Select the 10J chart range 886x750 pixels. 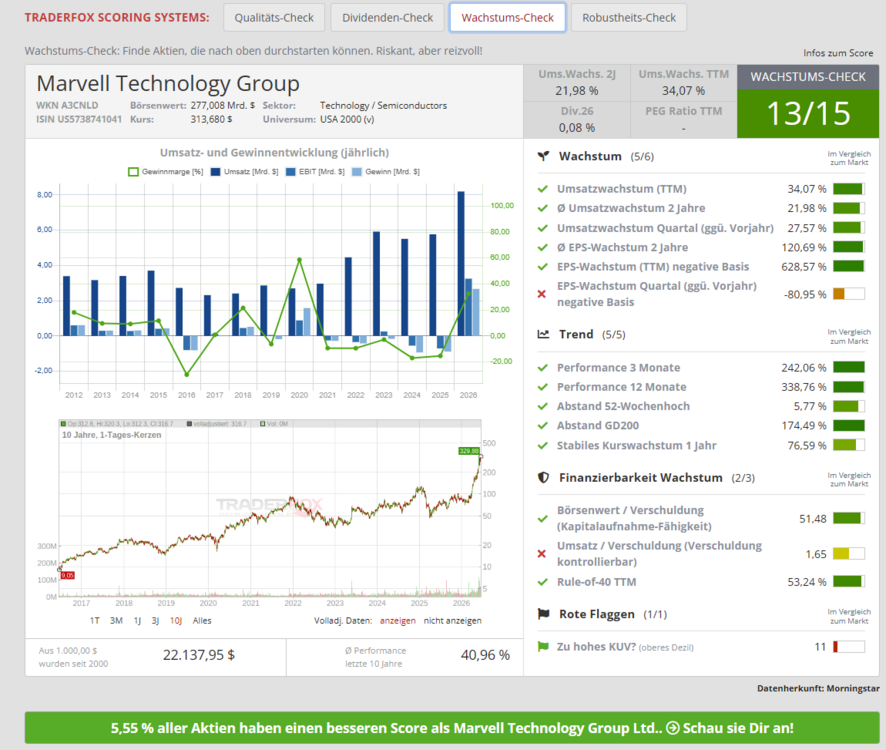[x=176, y=621]
